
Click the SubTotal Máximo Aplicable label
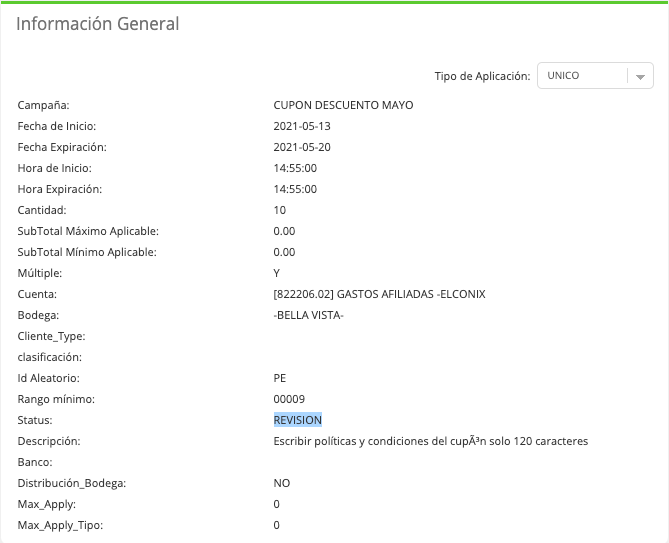pyautogui.click(x=88, y=231)
